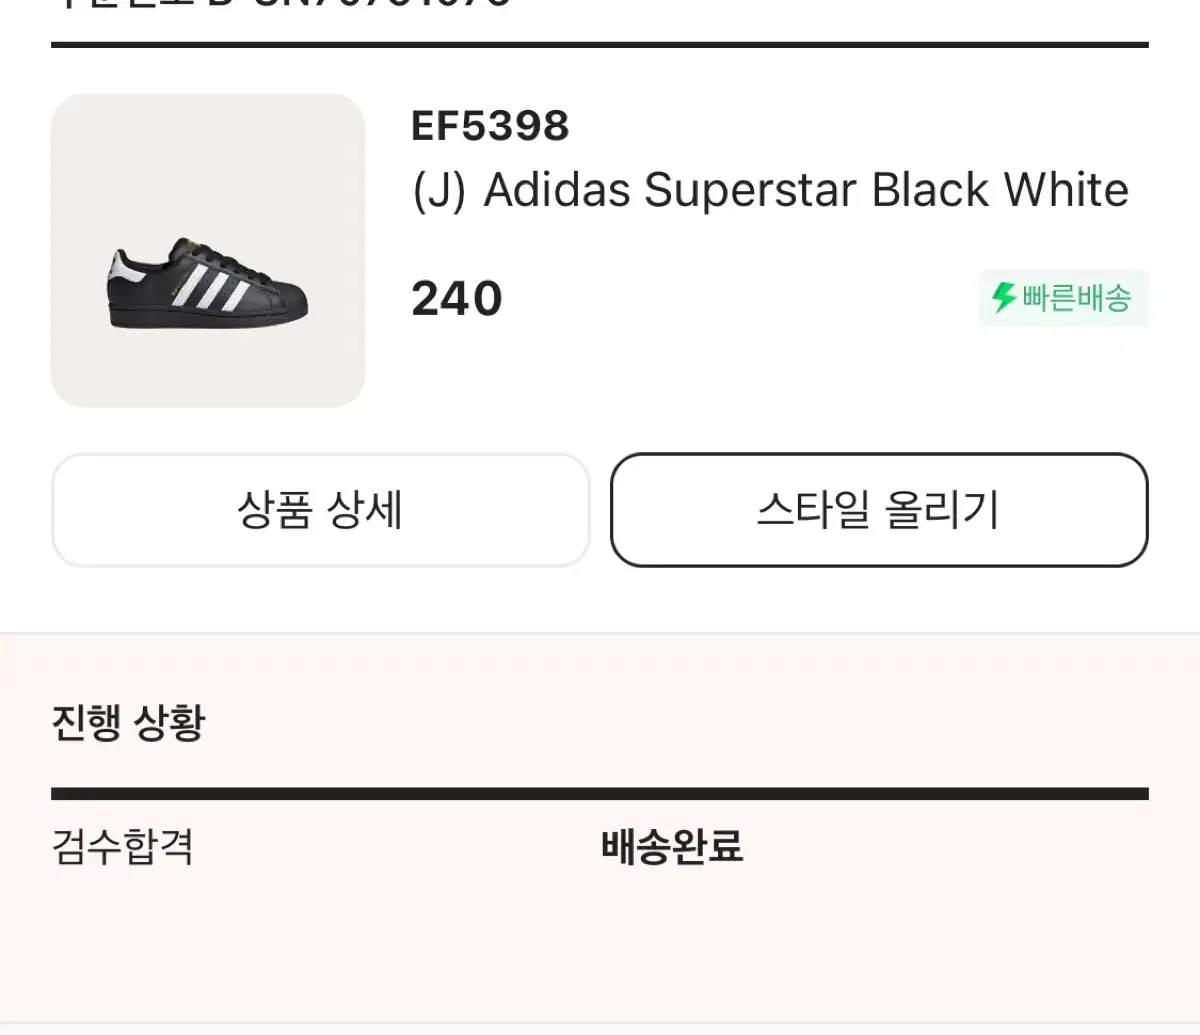Tap the 올리기 word on the outlined button
The image size is (1200, 1035).
pos(942,510)
